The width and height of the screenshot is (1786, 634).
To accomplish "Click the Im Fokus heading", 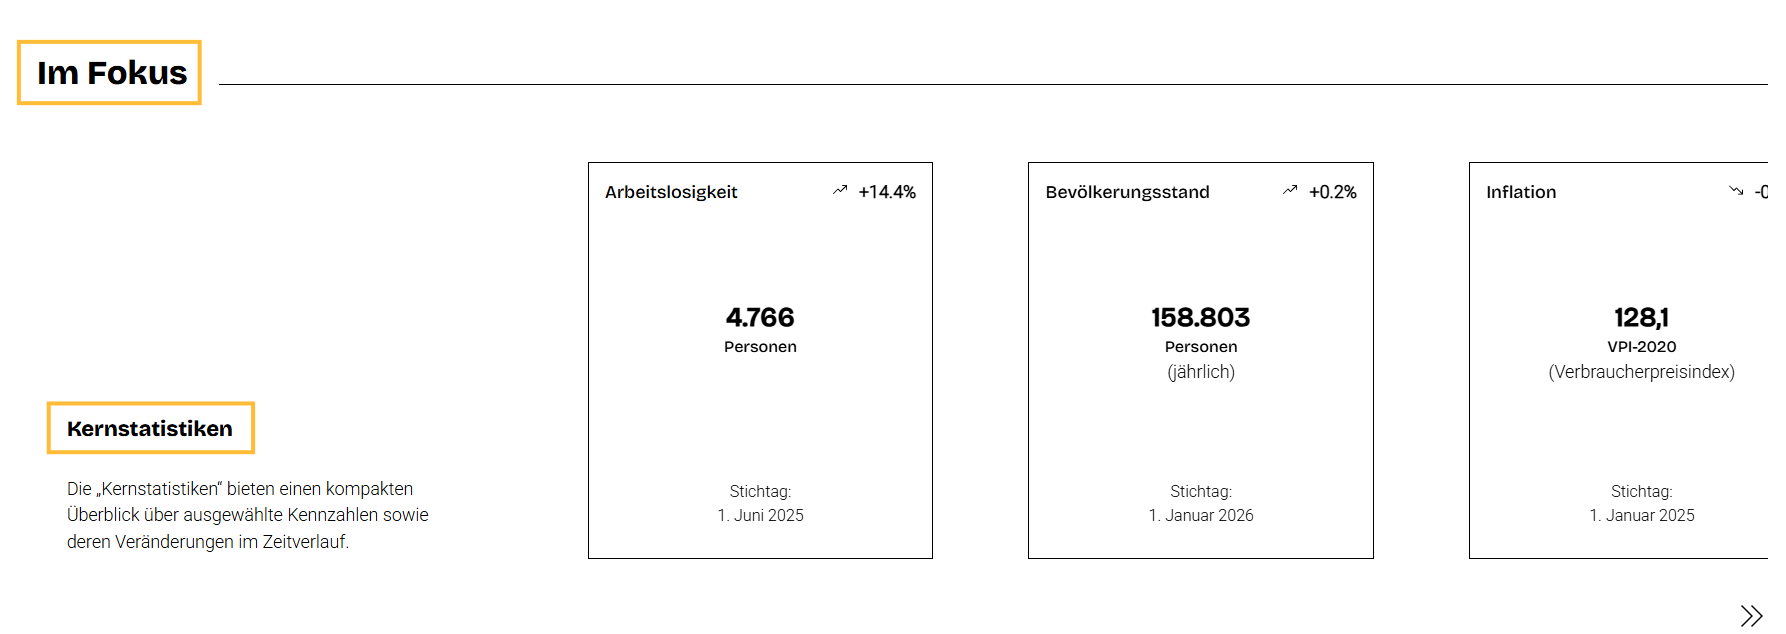I will click(x=111, y=73).
